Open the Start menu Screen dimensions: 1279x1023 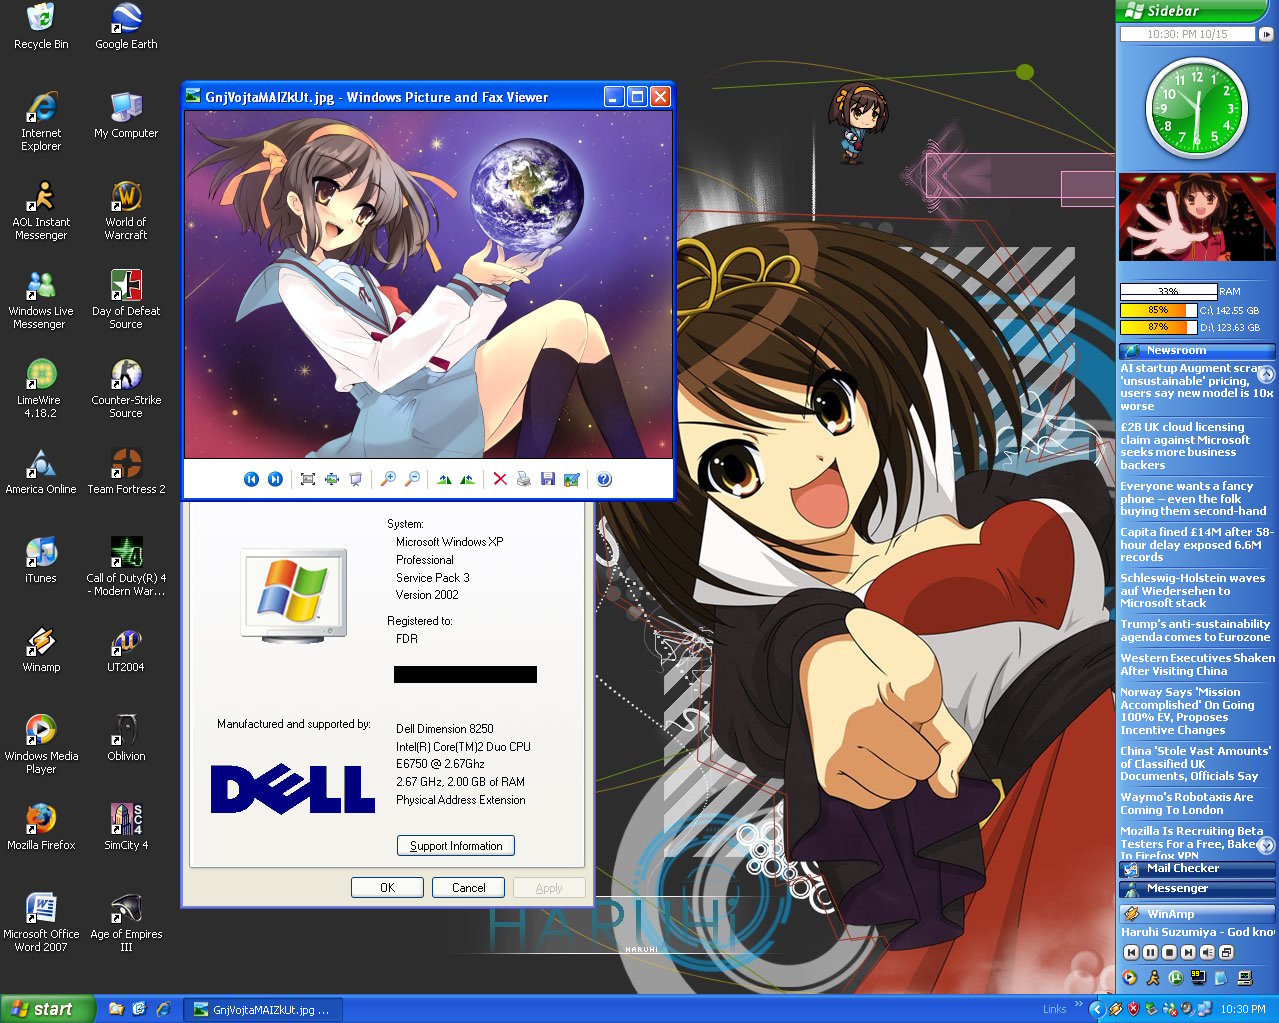coord(47,1009)
